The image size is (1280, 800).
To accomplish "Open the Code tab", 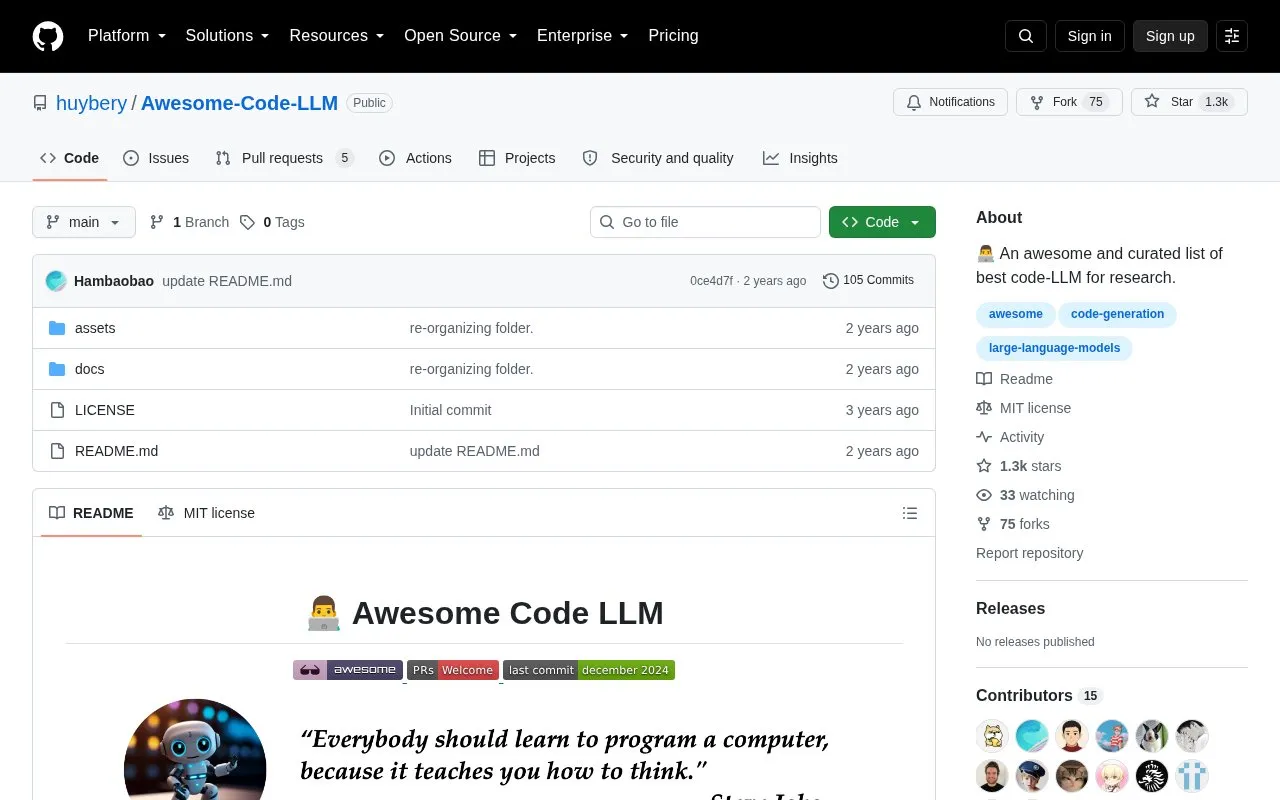I will (x=69, y=158).
